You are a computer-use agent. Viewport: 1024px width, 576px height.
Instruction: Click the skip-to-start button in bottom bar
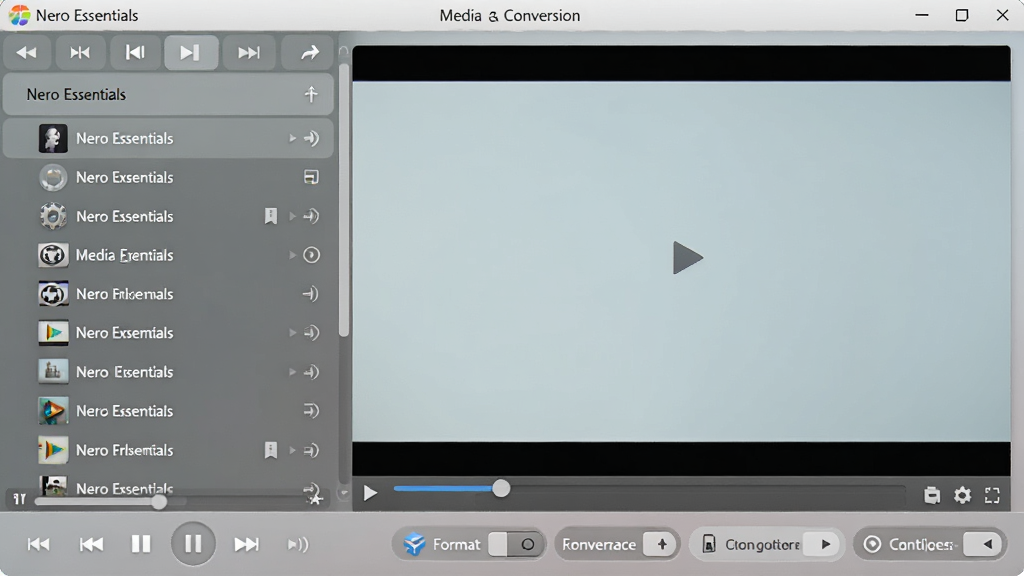point(39,544)
